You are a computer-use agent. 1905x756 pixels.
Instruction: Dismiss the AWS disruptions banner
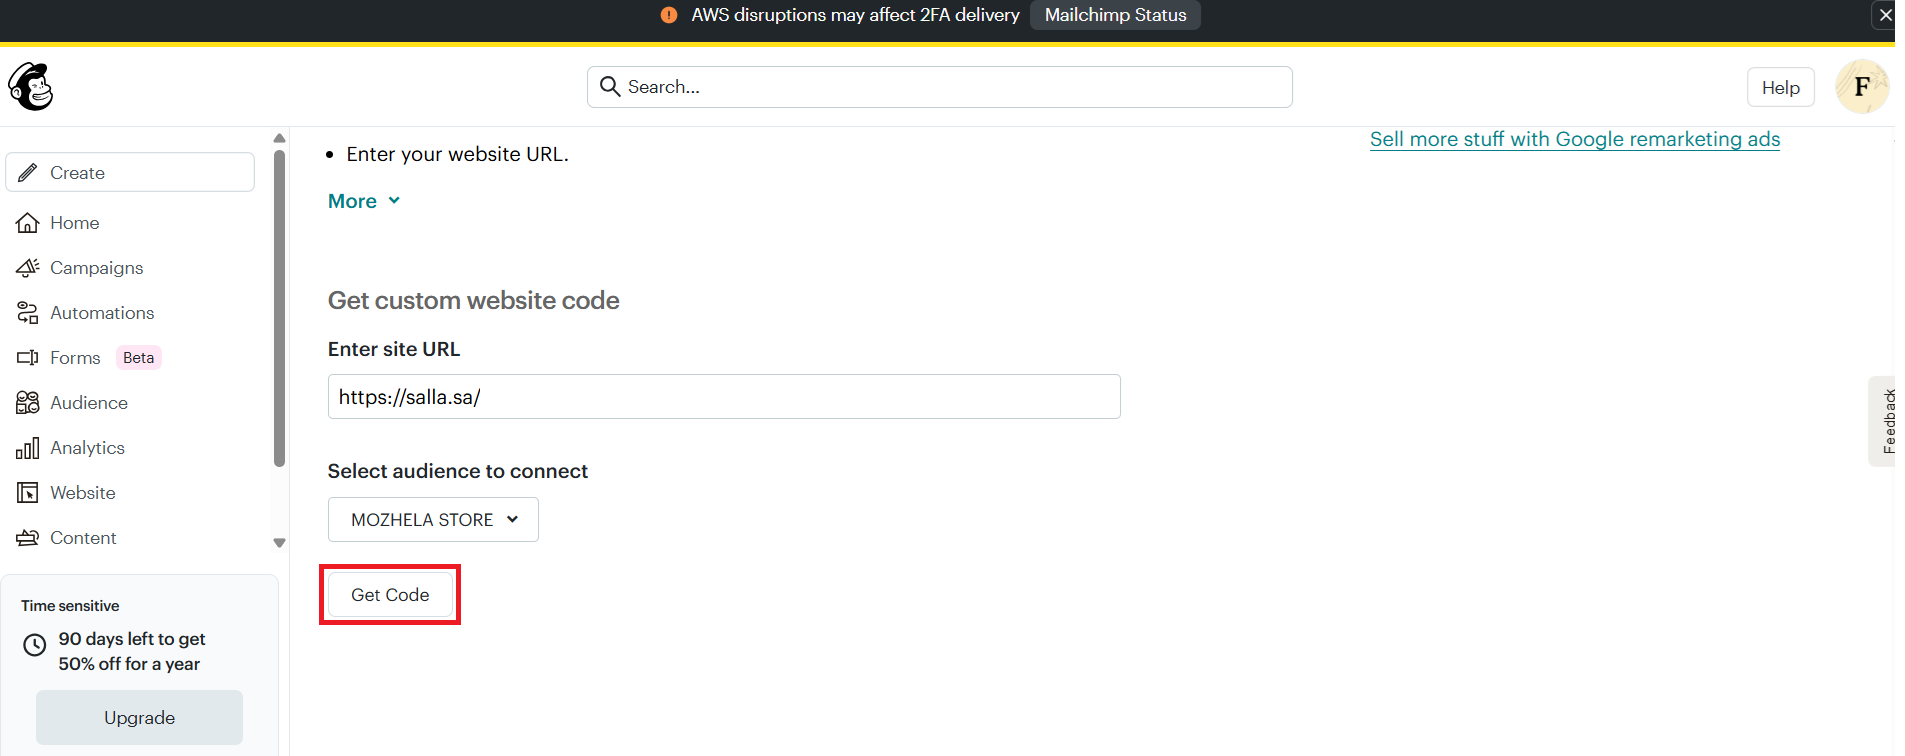click(1885, 15)
